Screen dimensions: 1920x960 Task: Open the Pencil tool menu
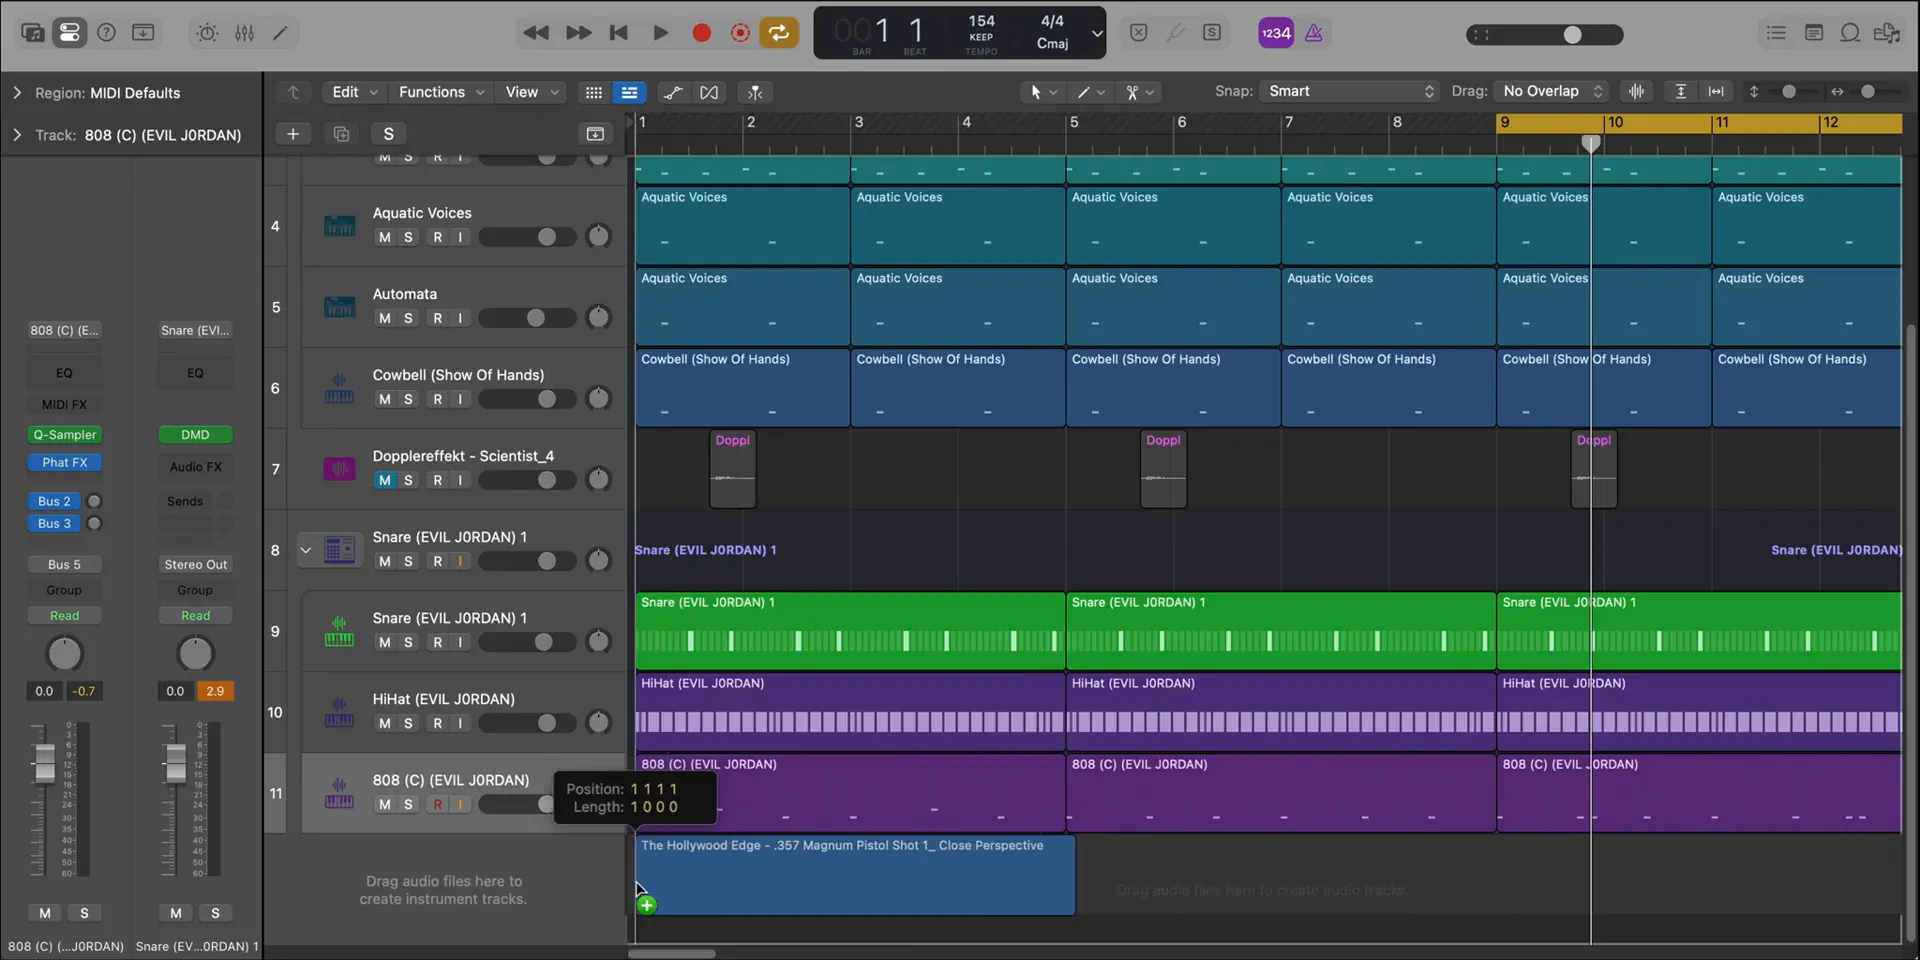point(1090,92)
